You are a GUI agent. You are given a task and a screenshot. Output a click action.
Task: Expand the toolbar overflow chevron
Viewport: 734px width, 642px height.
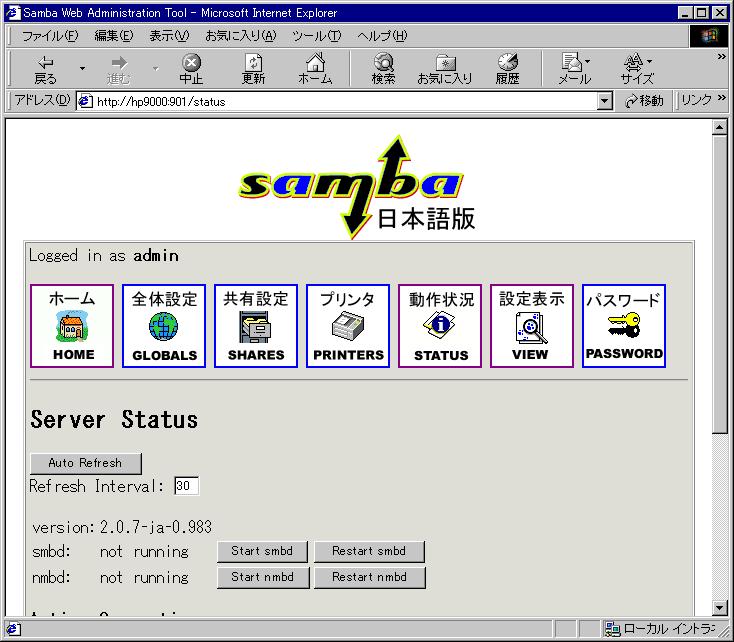[721, 57]
